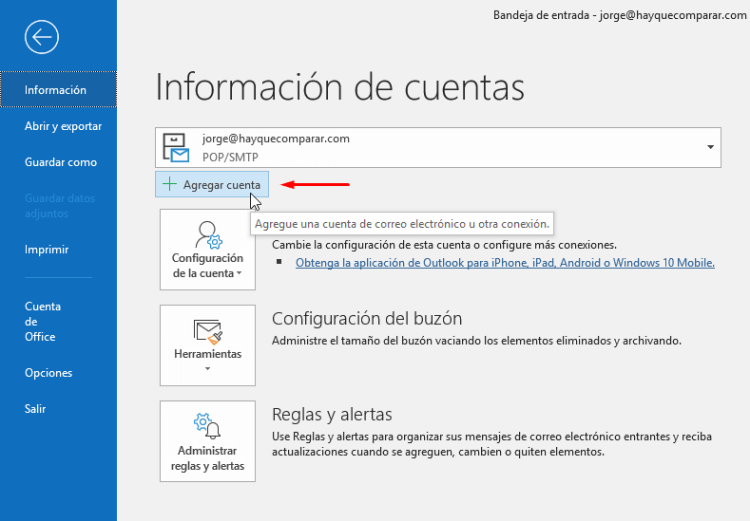750x521 pixels.
Task: Expand the account selector dropdown arrow
Action: (x=710, y=147)
